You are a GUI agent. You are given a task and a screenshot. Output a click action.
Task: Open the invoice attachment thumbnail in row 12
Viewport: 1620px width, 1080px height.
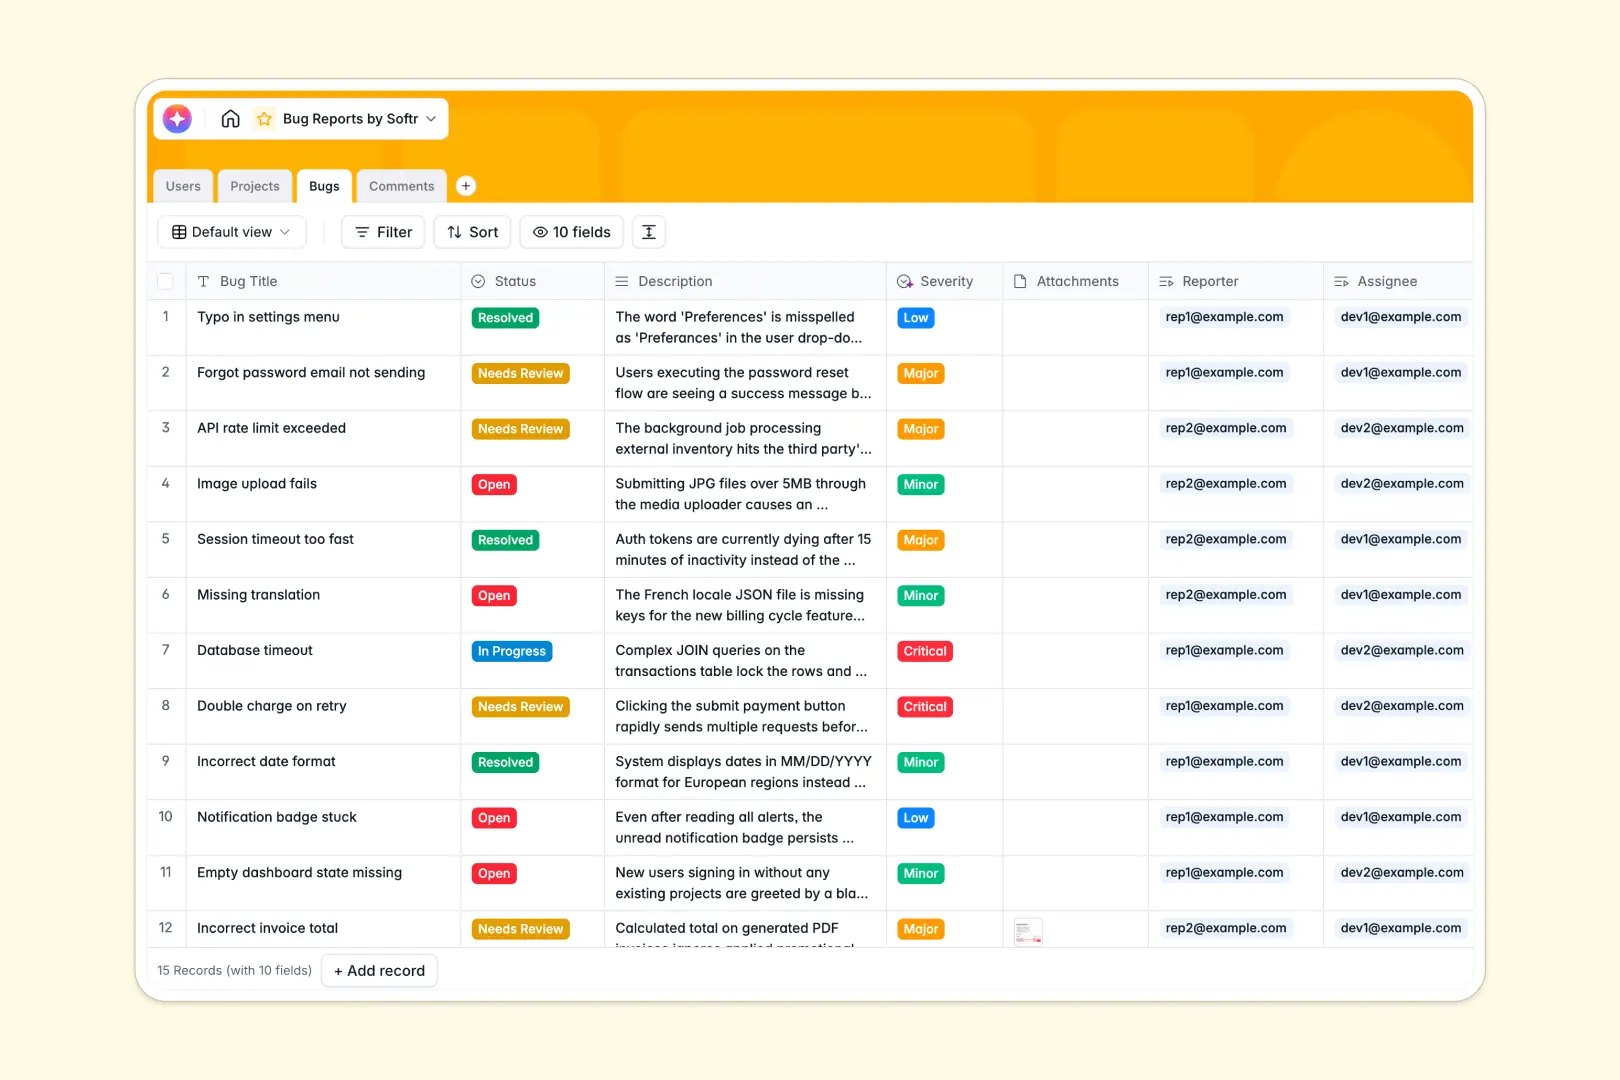pyautogui.click(x=1028, y=932)
